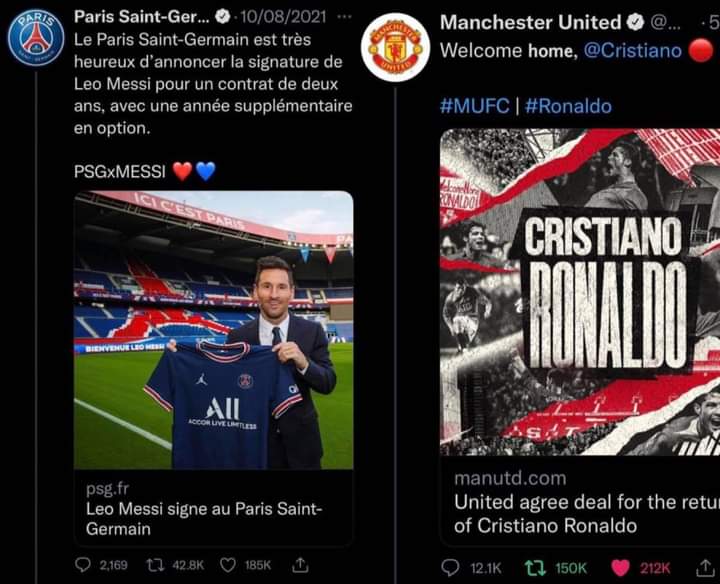
Task: Open the PSG tweet's three-dot menu
Action: point(344,17)
